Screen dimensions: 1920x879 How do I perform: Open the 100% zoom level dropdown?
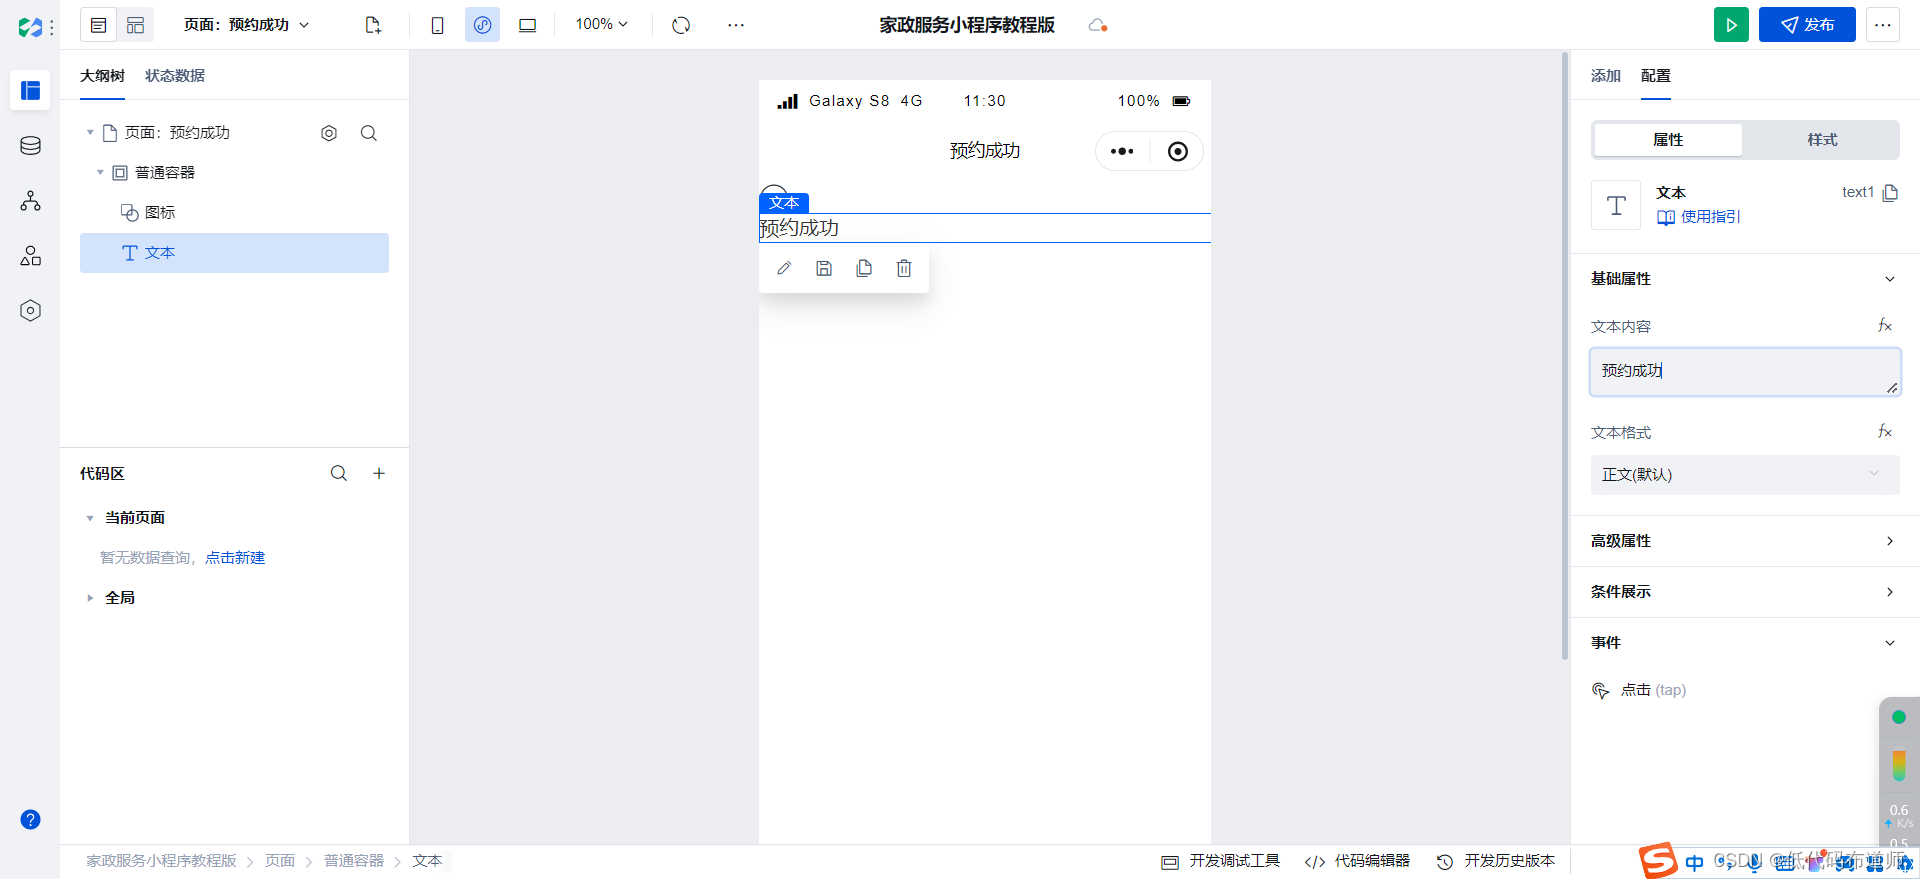coord(602,24)
